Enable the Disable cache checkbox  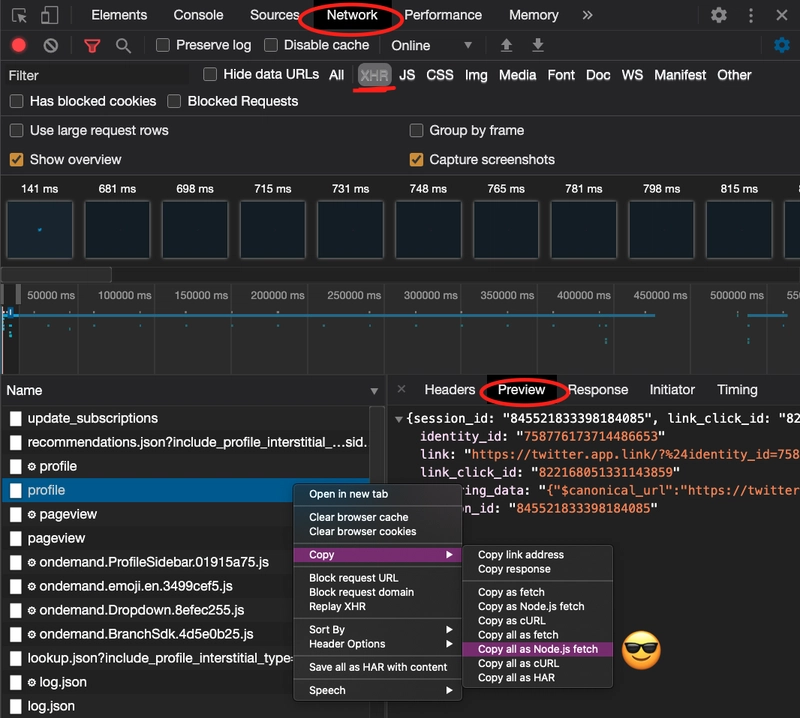tap(271, 45)
